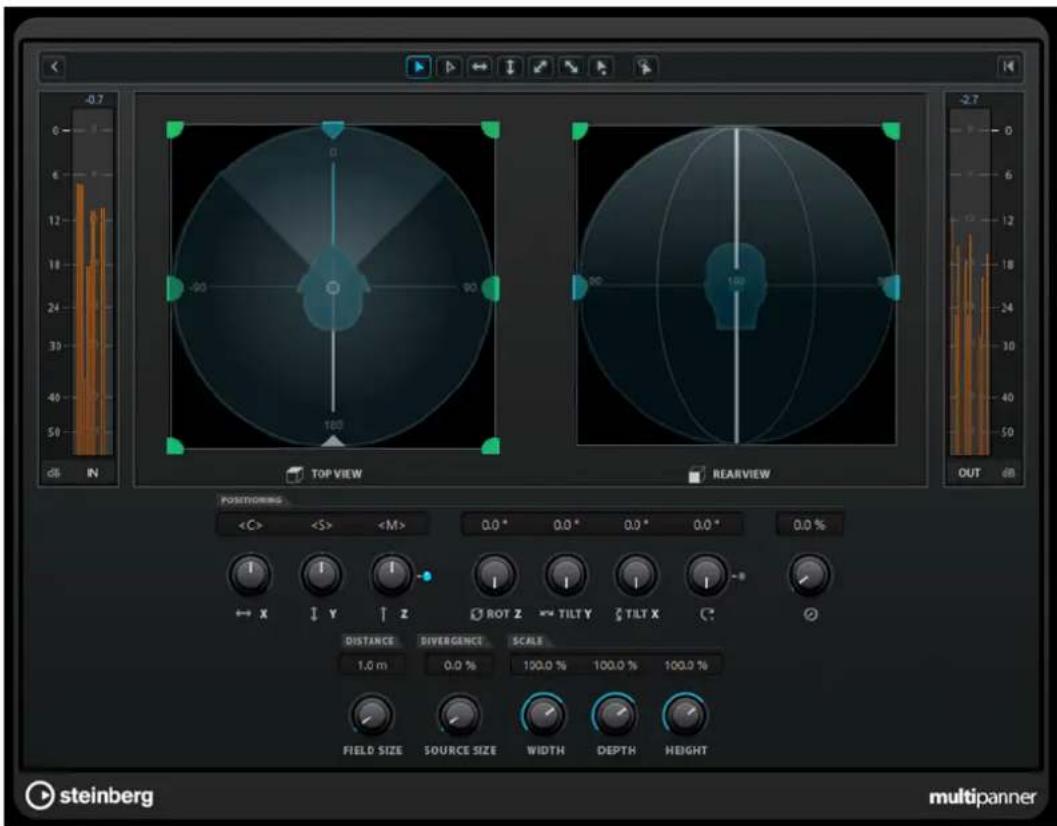Click the 100.0 % field above Width

(545, 666)
